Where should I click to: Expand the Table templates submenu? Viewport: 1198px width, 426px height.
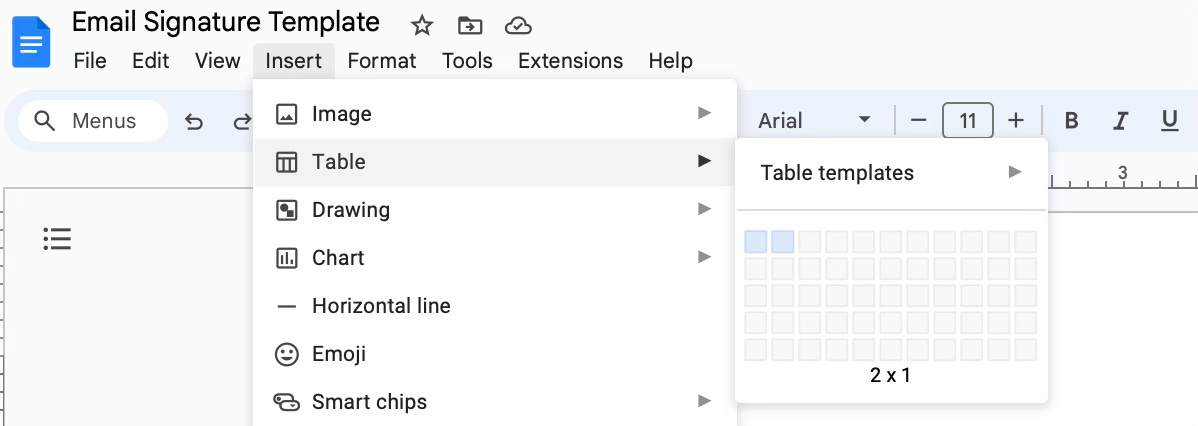coord(891,173)
